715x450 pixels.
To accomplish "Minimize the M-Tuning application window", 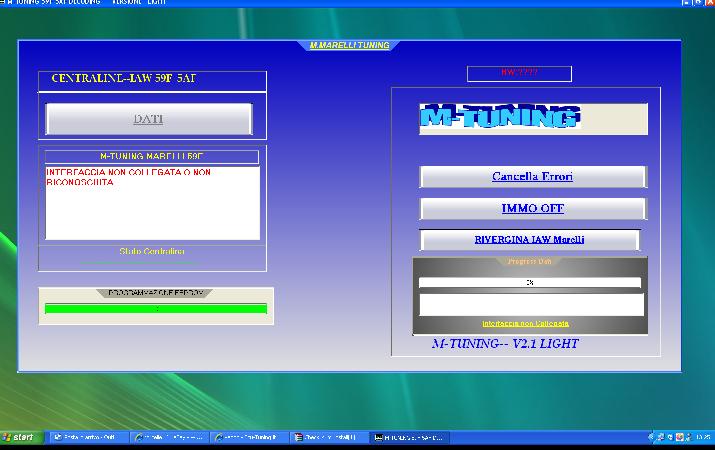I will (x=687, y=2).
